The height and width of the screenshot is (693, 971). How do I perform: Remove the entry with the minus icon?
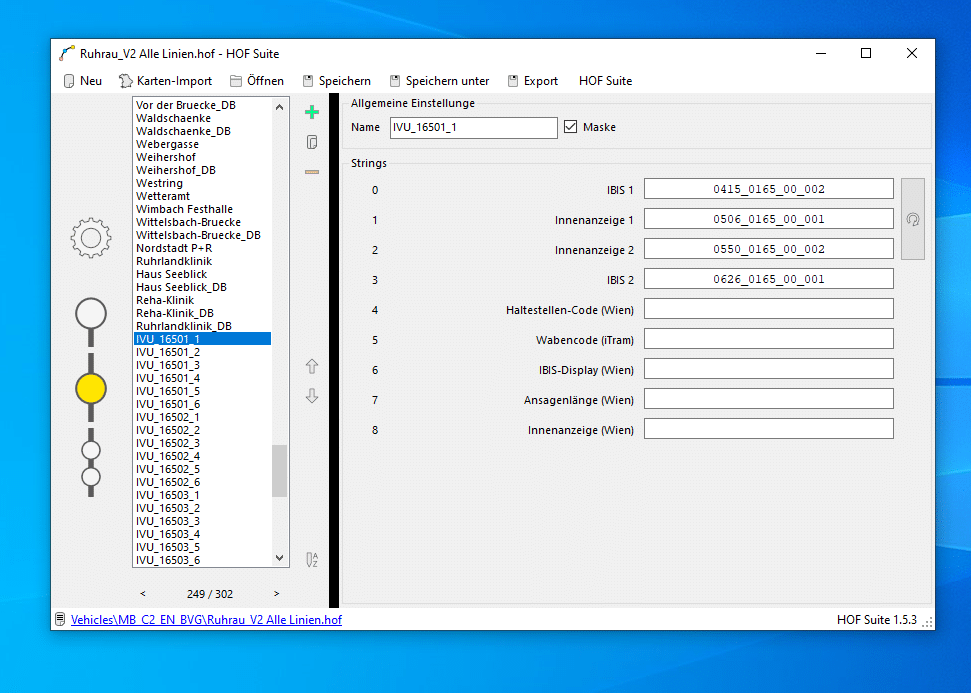pos(312,172)
